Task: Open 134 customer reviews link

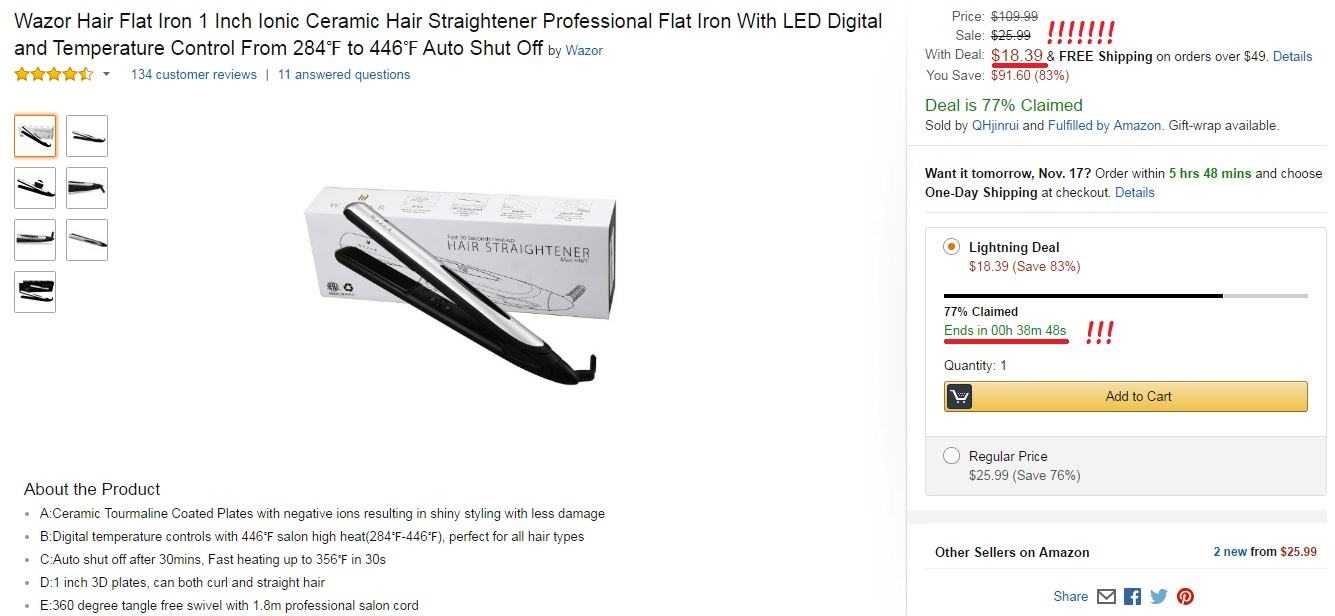Action: pyautogui.click(x=194, y=75)
